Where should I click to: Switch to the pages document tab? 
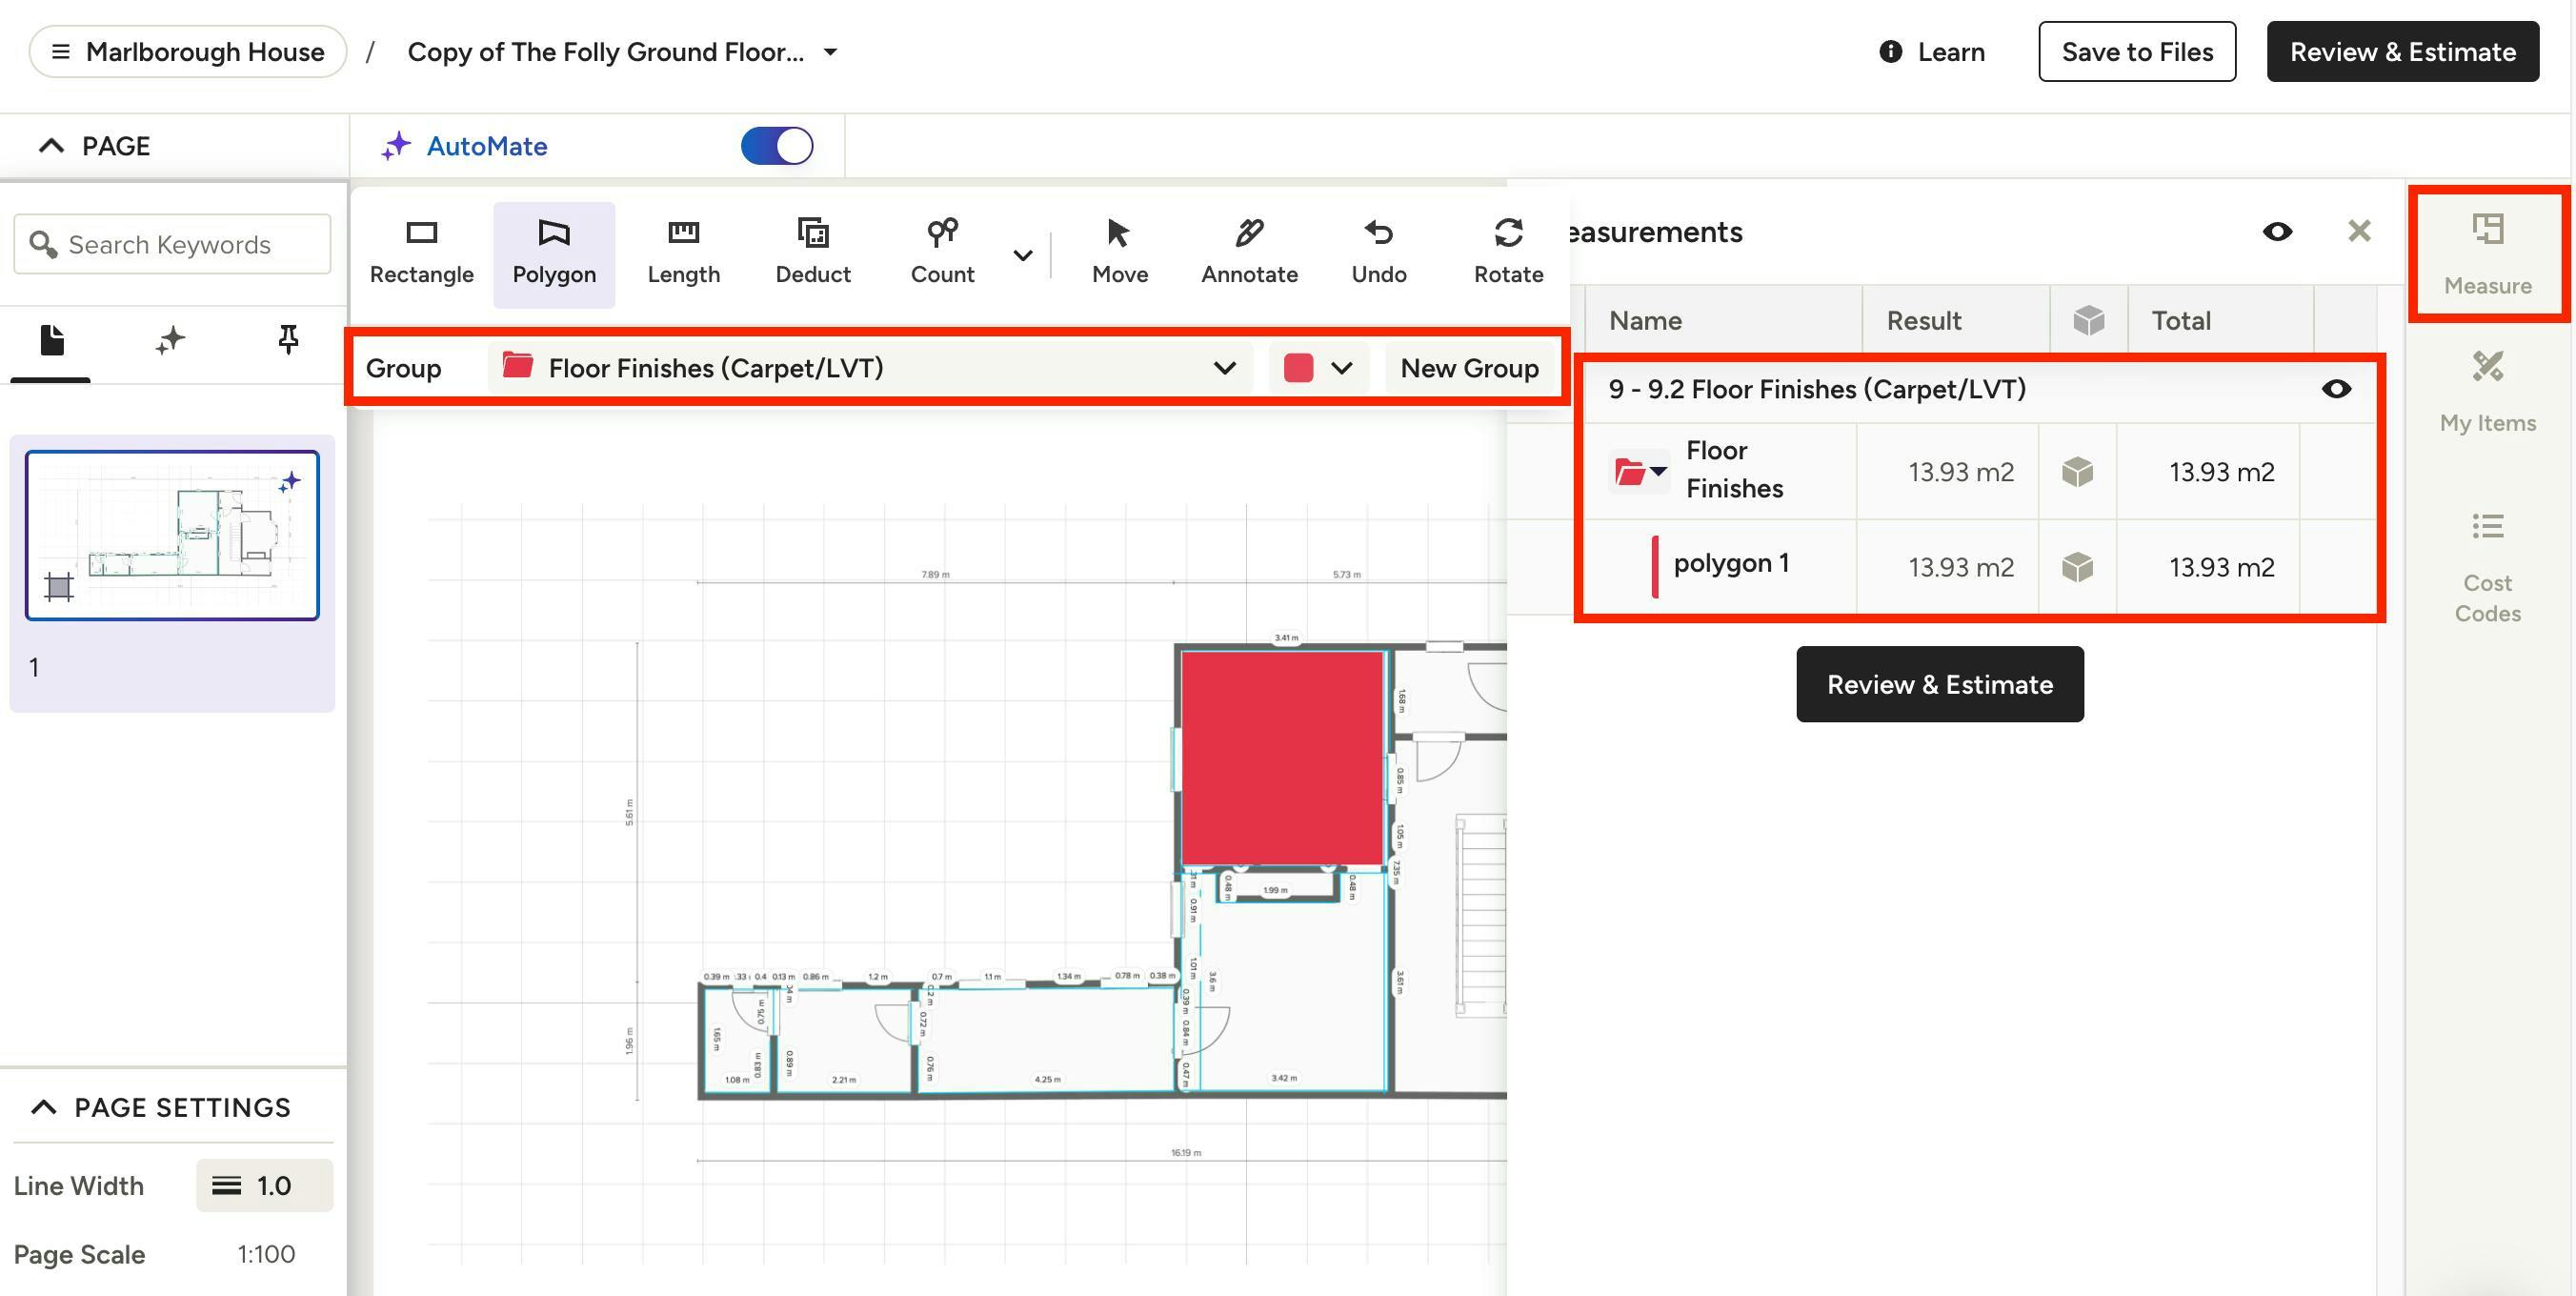pyautogui.click(x=52, y=340)
